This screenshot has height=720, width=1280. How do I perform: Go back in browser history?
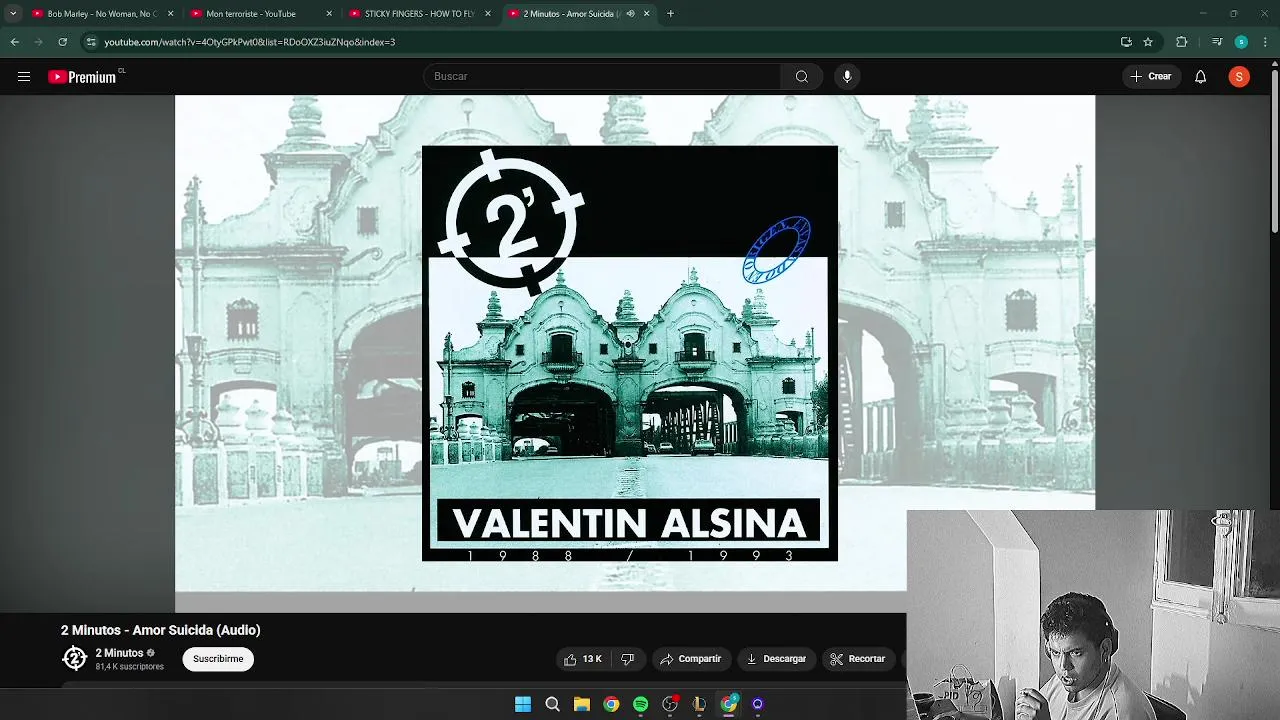click(14, 42)
